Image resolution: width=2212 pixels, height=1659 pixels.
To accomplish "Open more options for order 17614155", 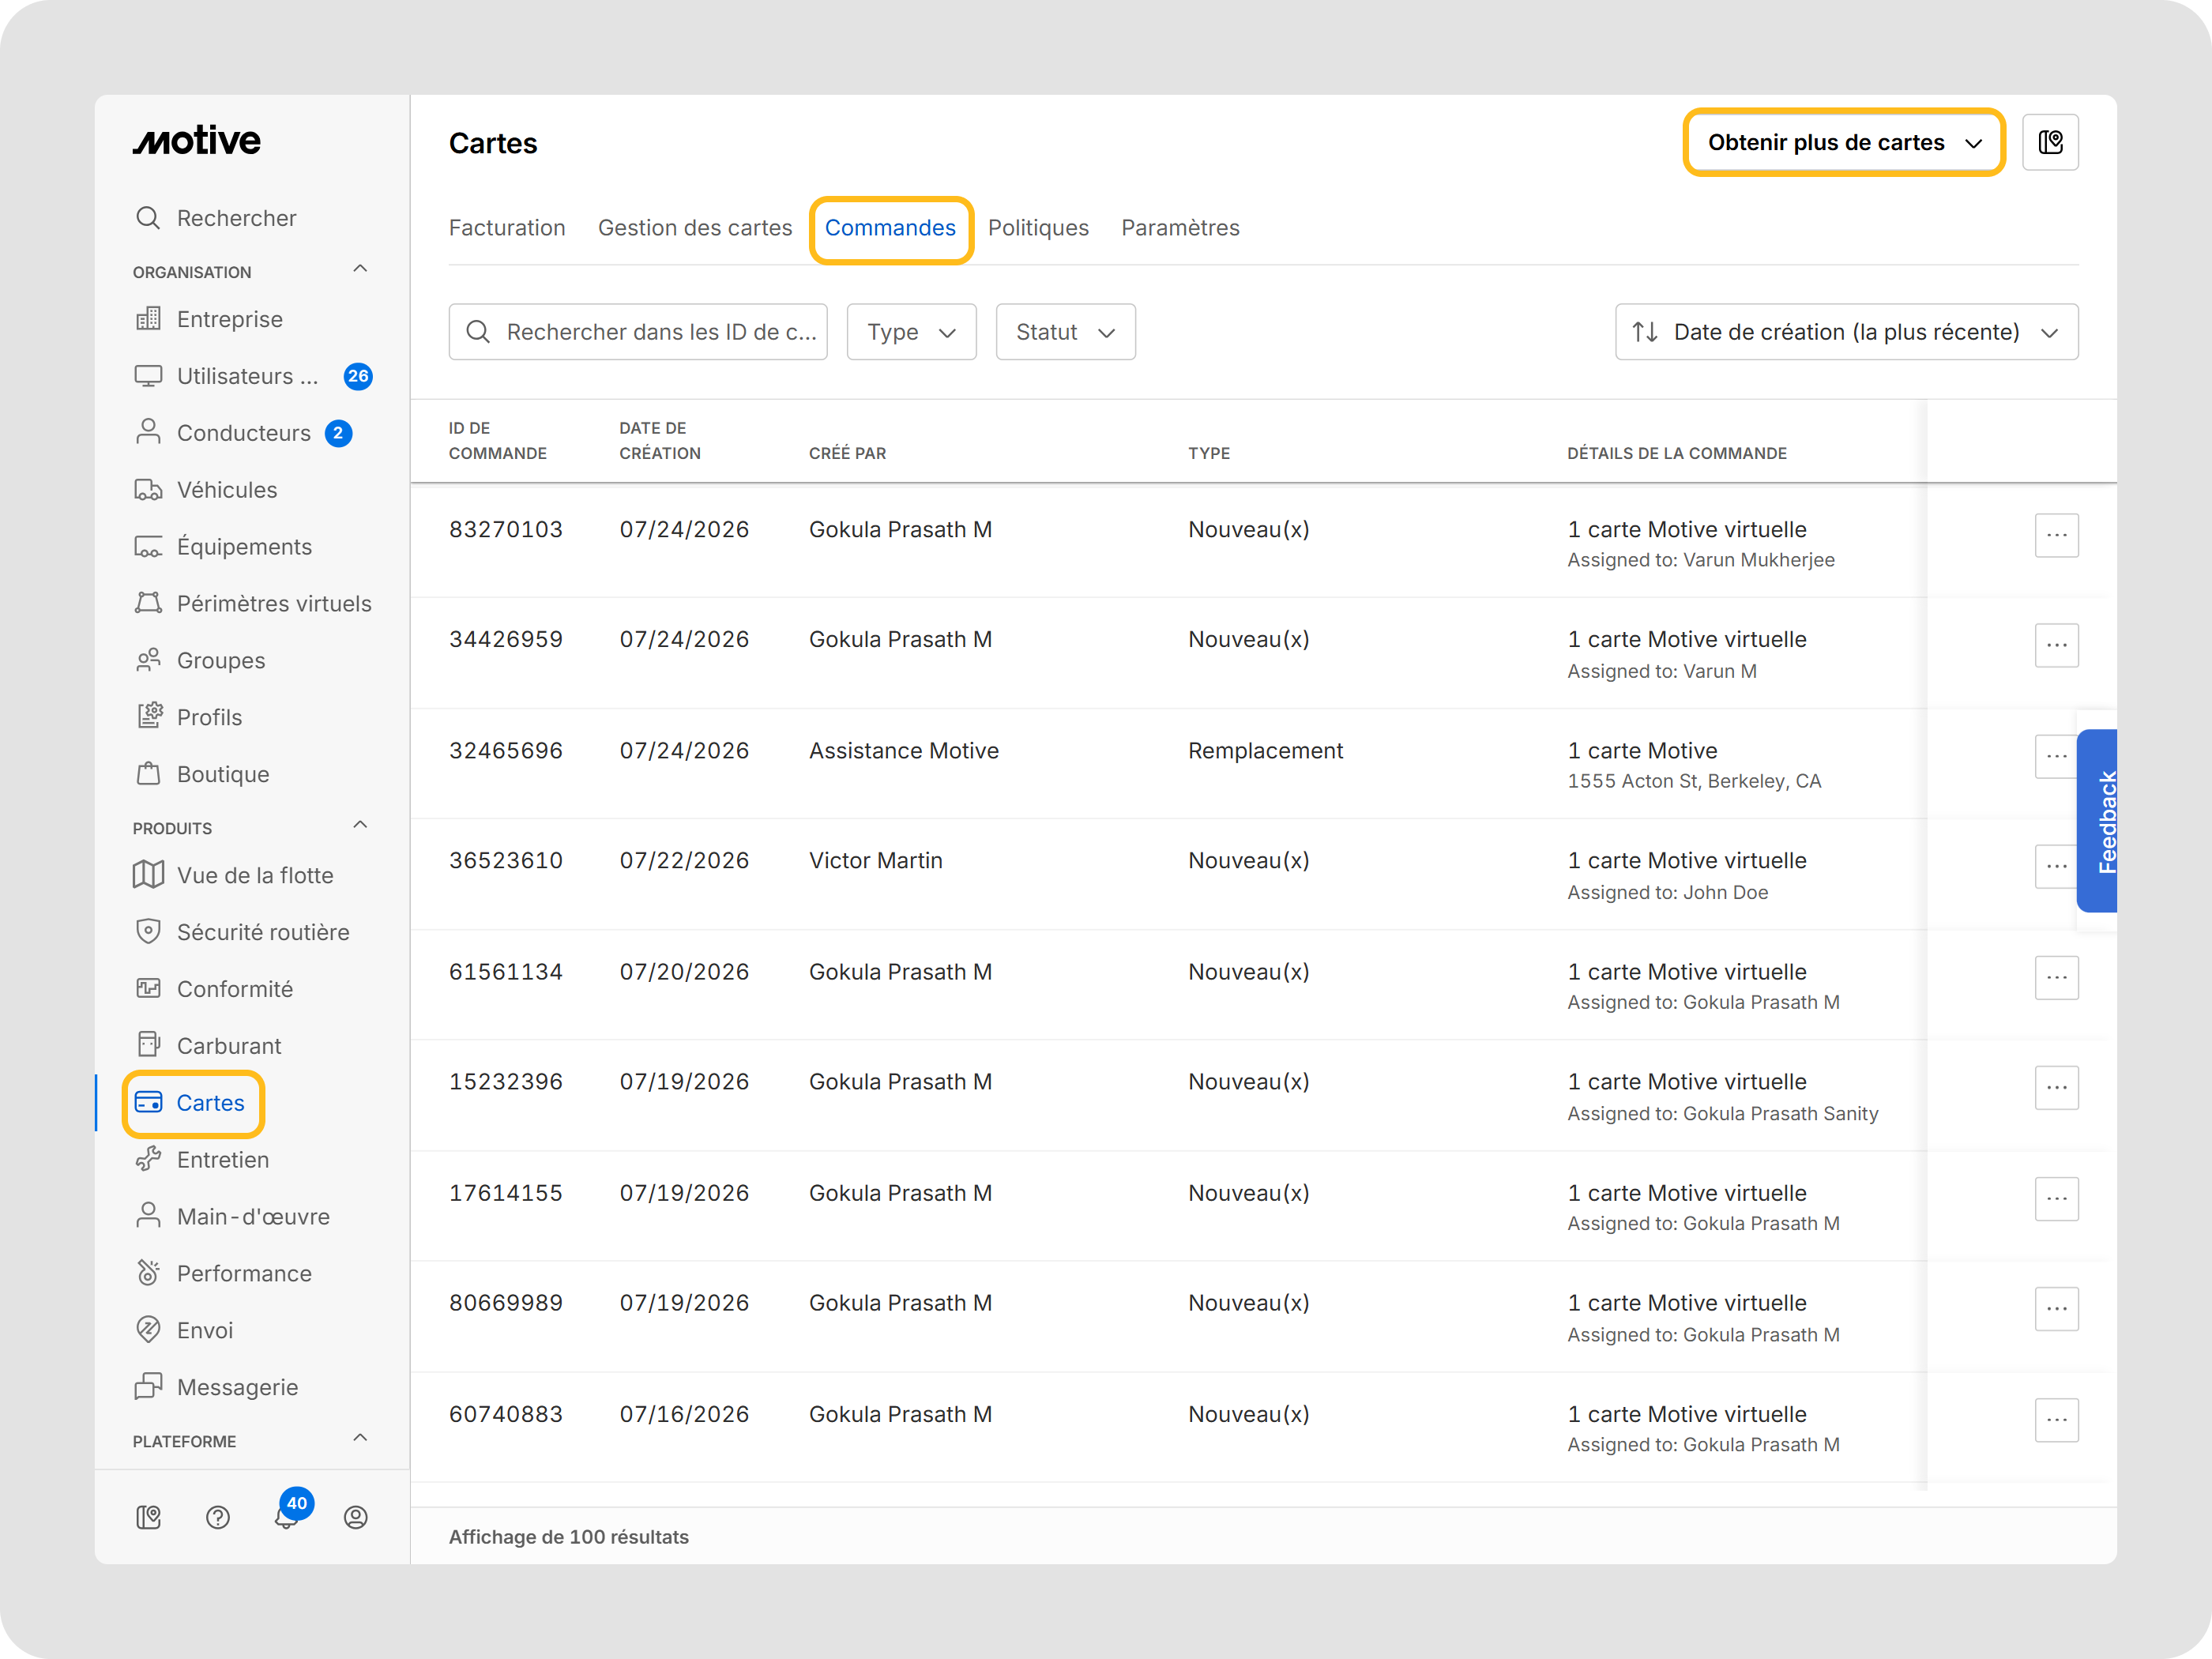I will point(2057,1199).
